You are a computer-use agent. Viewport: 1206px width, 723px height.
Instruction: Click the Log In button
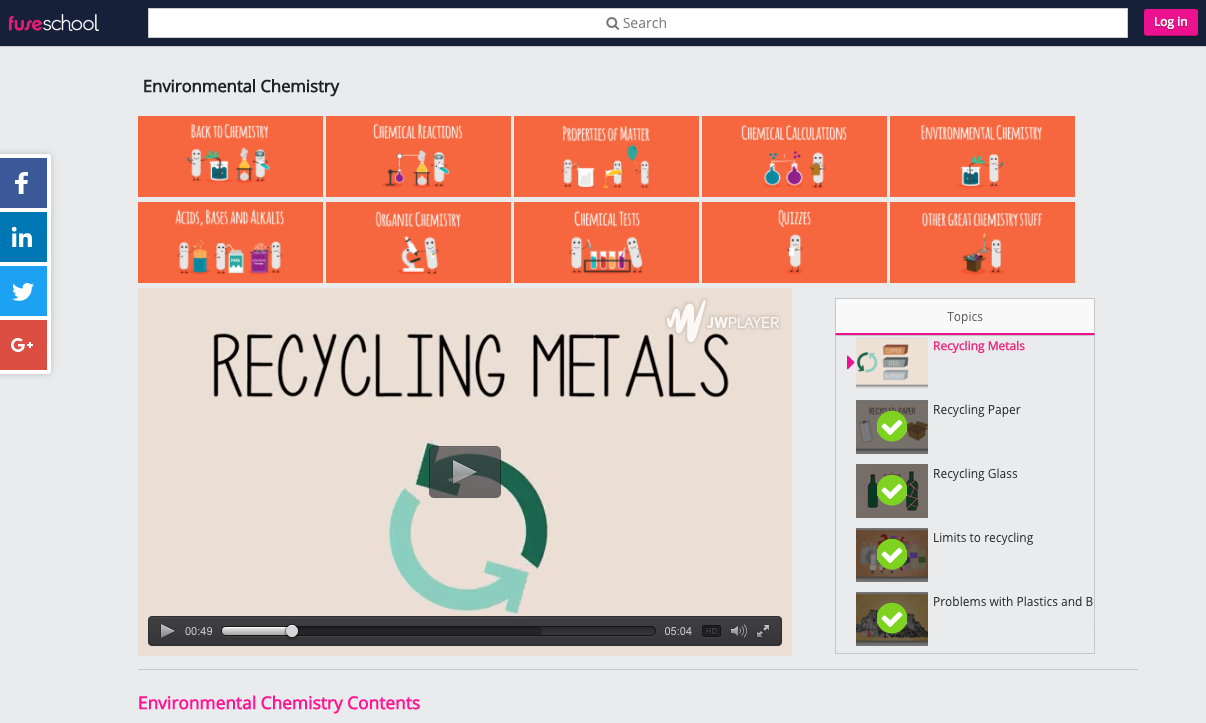click(1170, 21)
